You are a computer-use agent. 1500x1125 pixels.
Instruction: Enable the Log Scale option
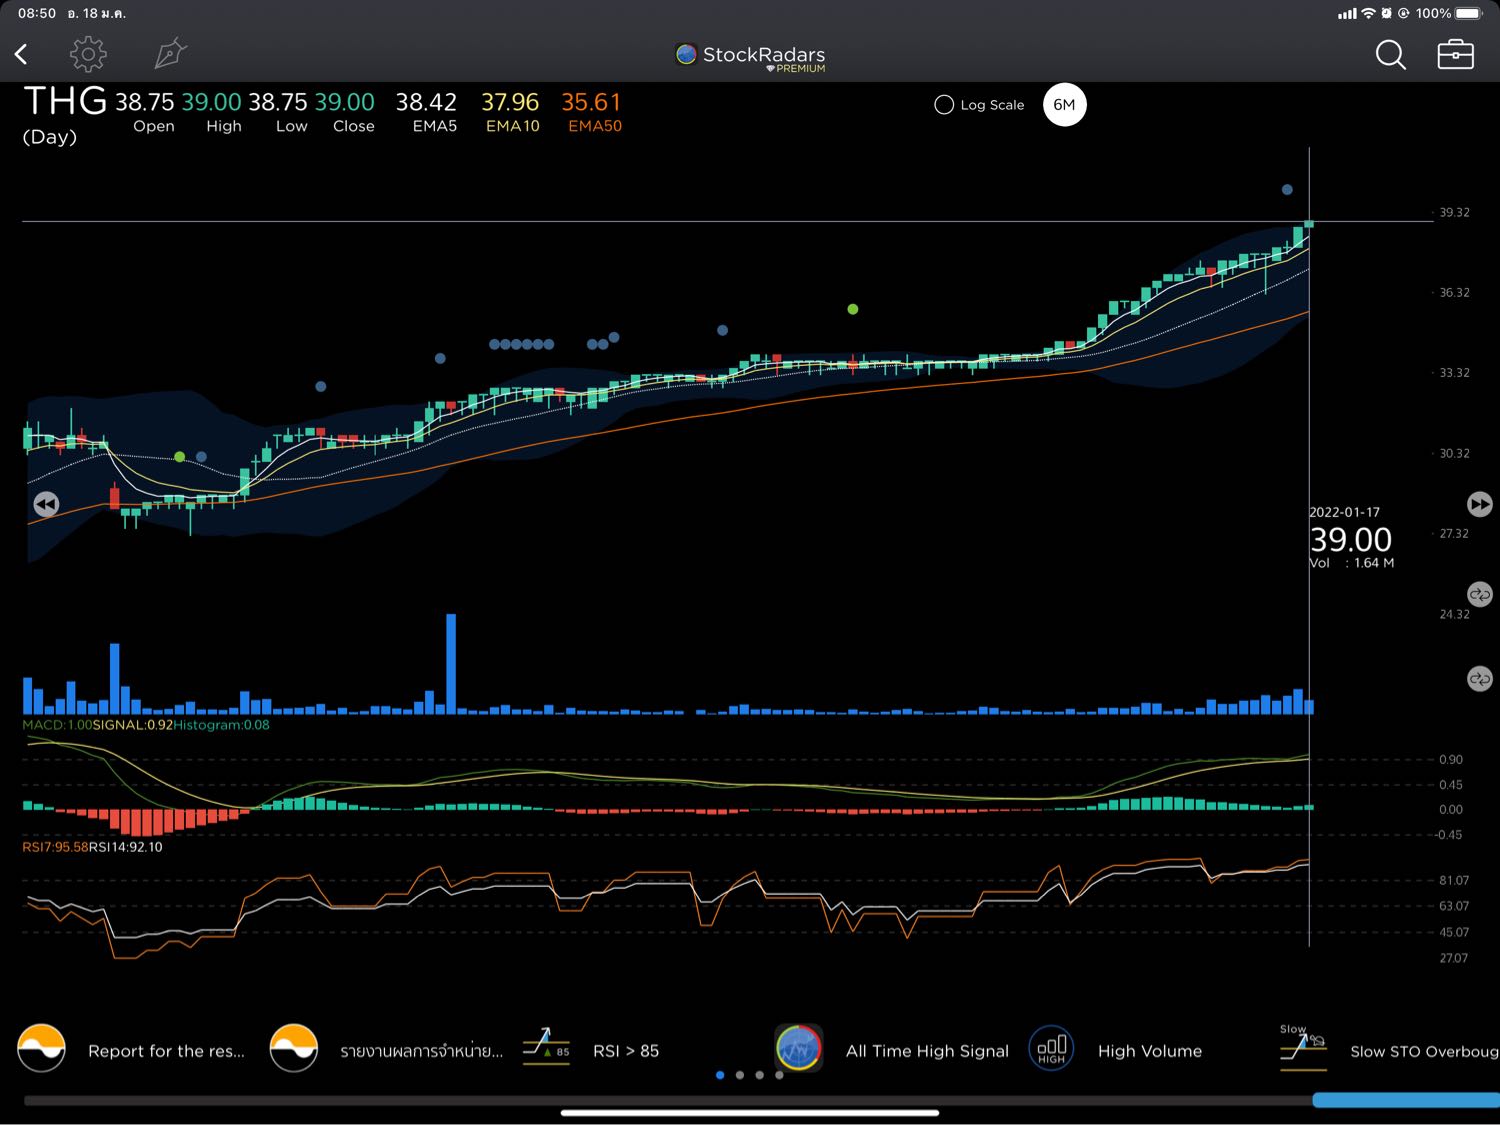tap(944, 105)
